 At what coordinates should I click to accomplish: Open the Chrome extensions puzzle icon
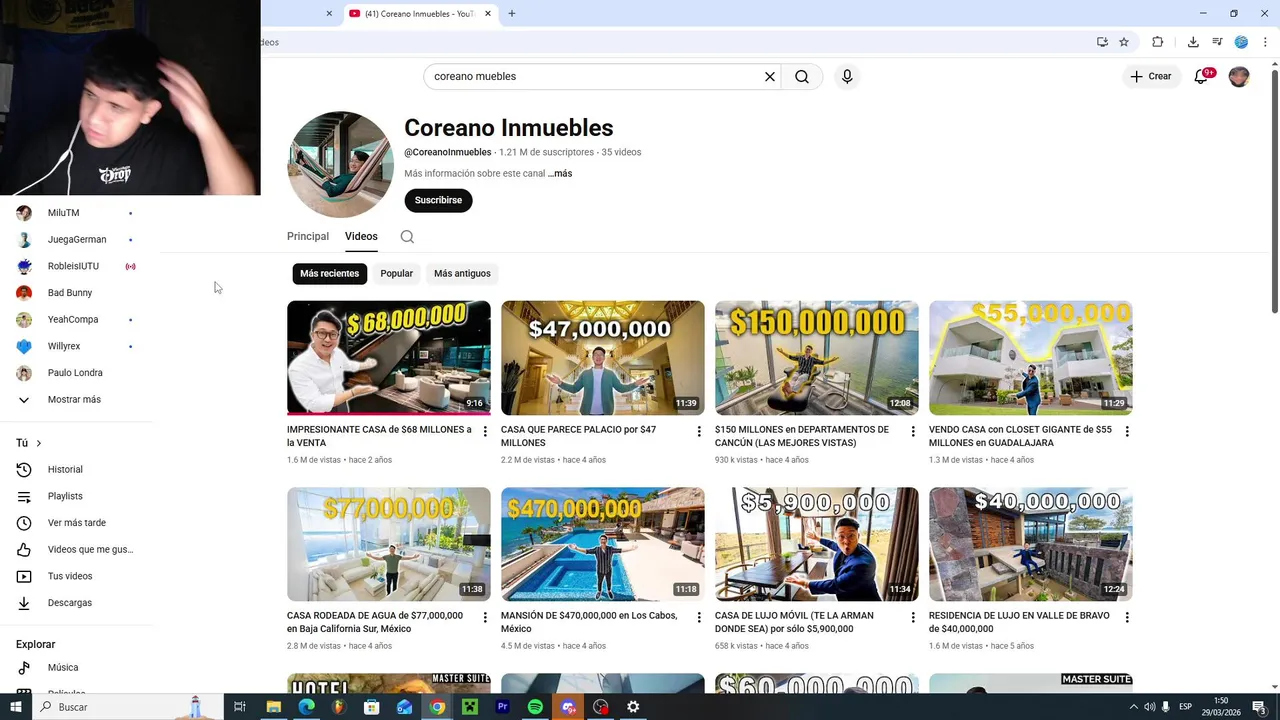click(1157, 42)
